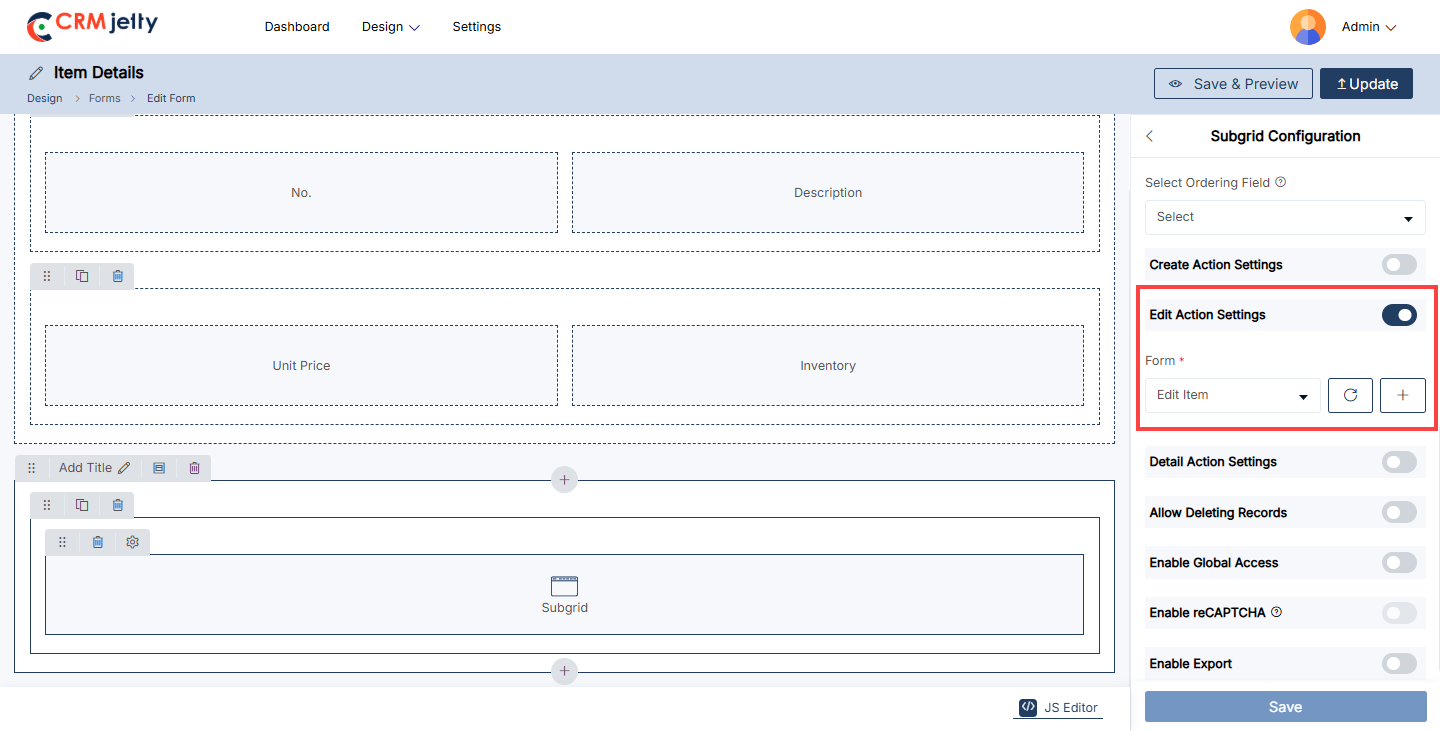This screenshot has height=731, width=1440.
Task: Click the Forms breadcrumb link
Action: tap(104, 98)
